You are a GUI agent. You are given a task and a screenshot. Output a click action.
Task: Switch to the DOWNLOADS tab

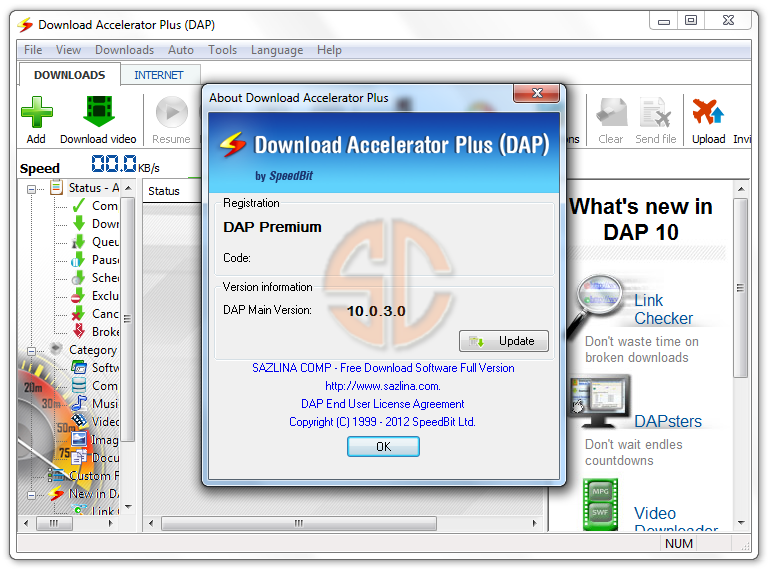pos(70,75)
